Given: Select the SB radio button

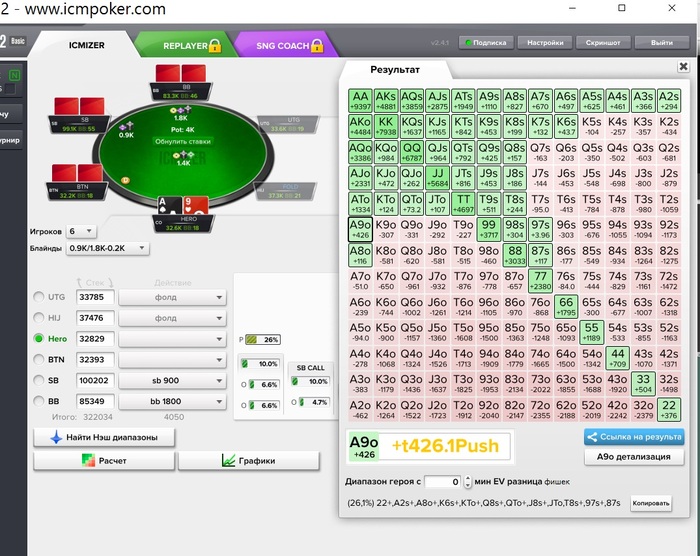Looking at the screenshot, I should [x=39, y=380].
